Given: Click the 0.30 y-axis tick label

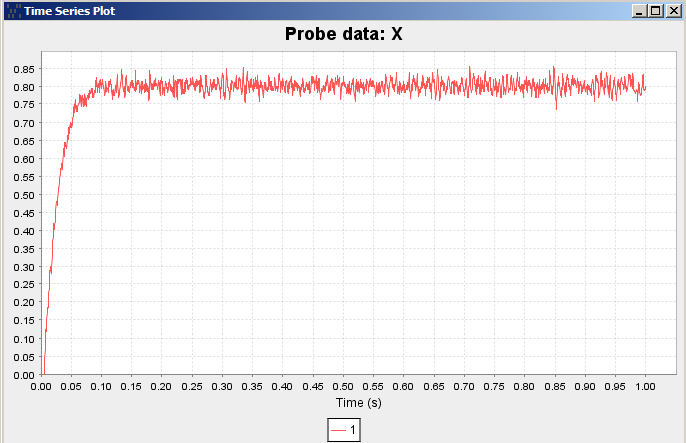Looking at the screenshot, I should point(24,267).
